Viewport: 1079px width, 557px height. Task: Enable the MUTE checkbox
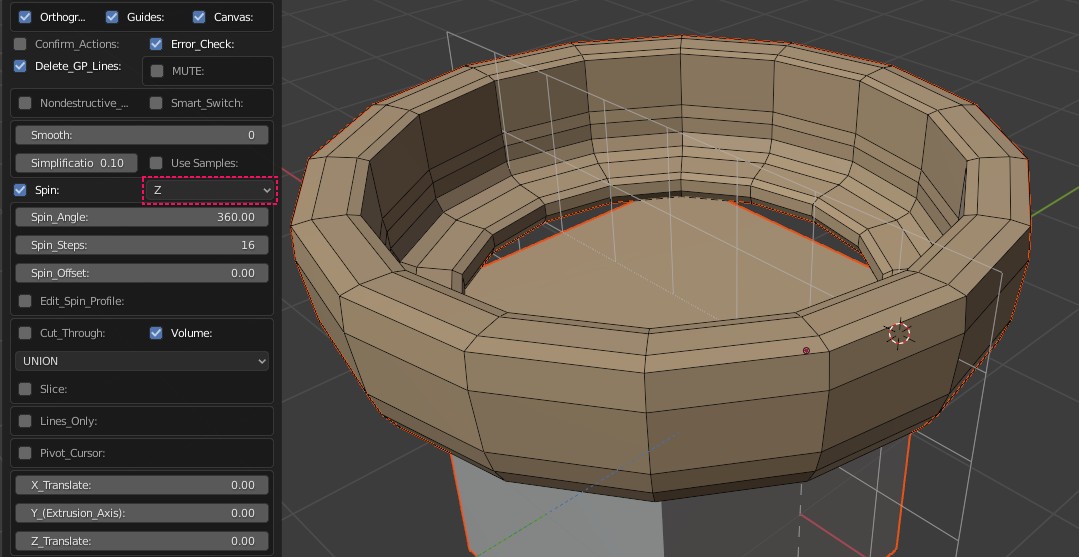157,71
